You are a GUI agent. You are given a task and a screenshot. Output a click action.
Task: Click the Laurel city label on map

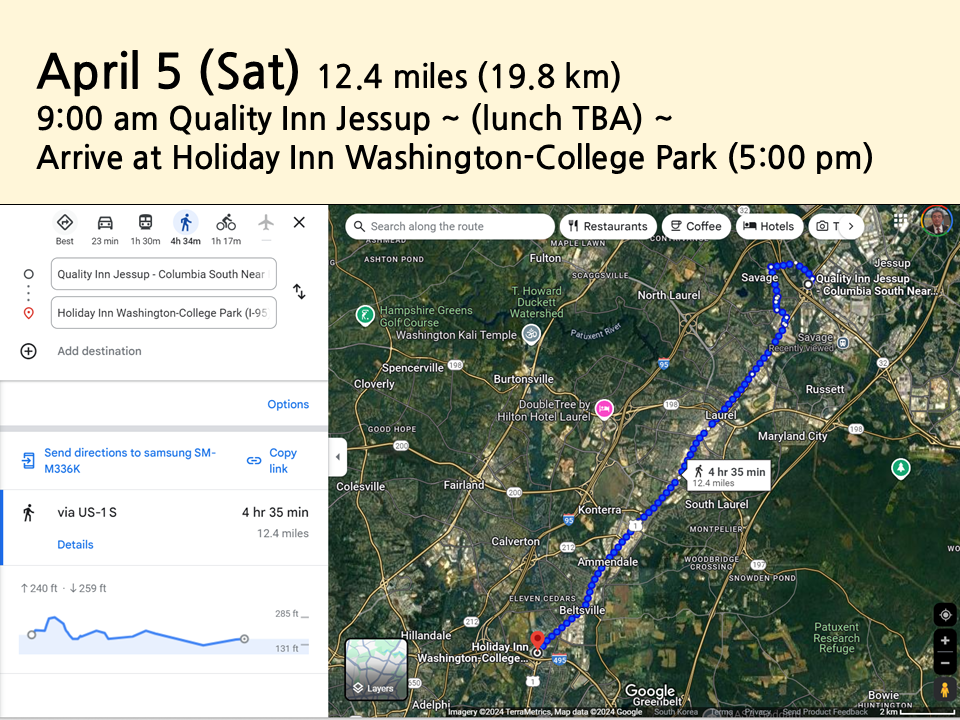tap(721, 415)
